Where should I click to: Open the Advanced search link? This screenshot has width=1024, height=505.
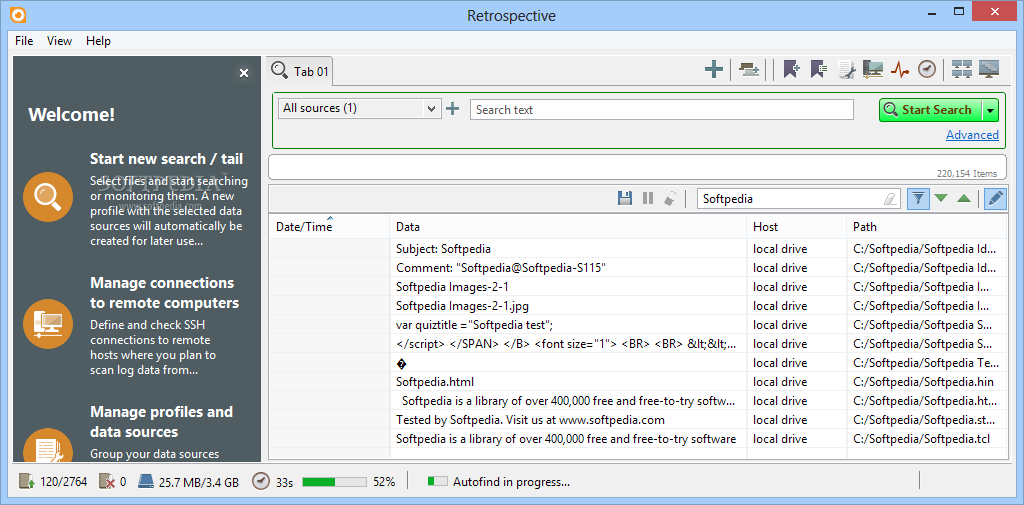click(x=972, y=135)
